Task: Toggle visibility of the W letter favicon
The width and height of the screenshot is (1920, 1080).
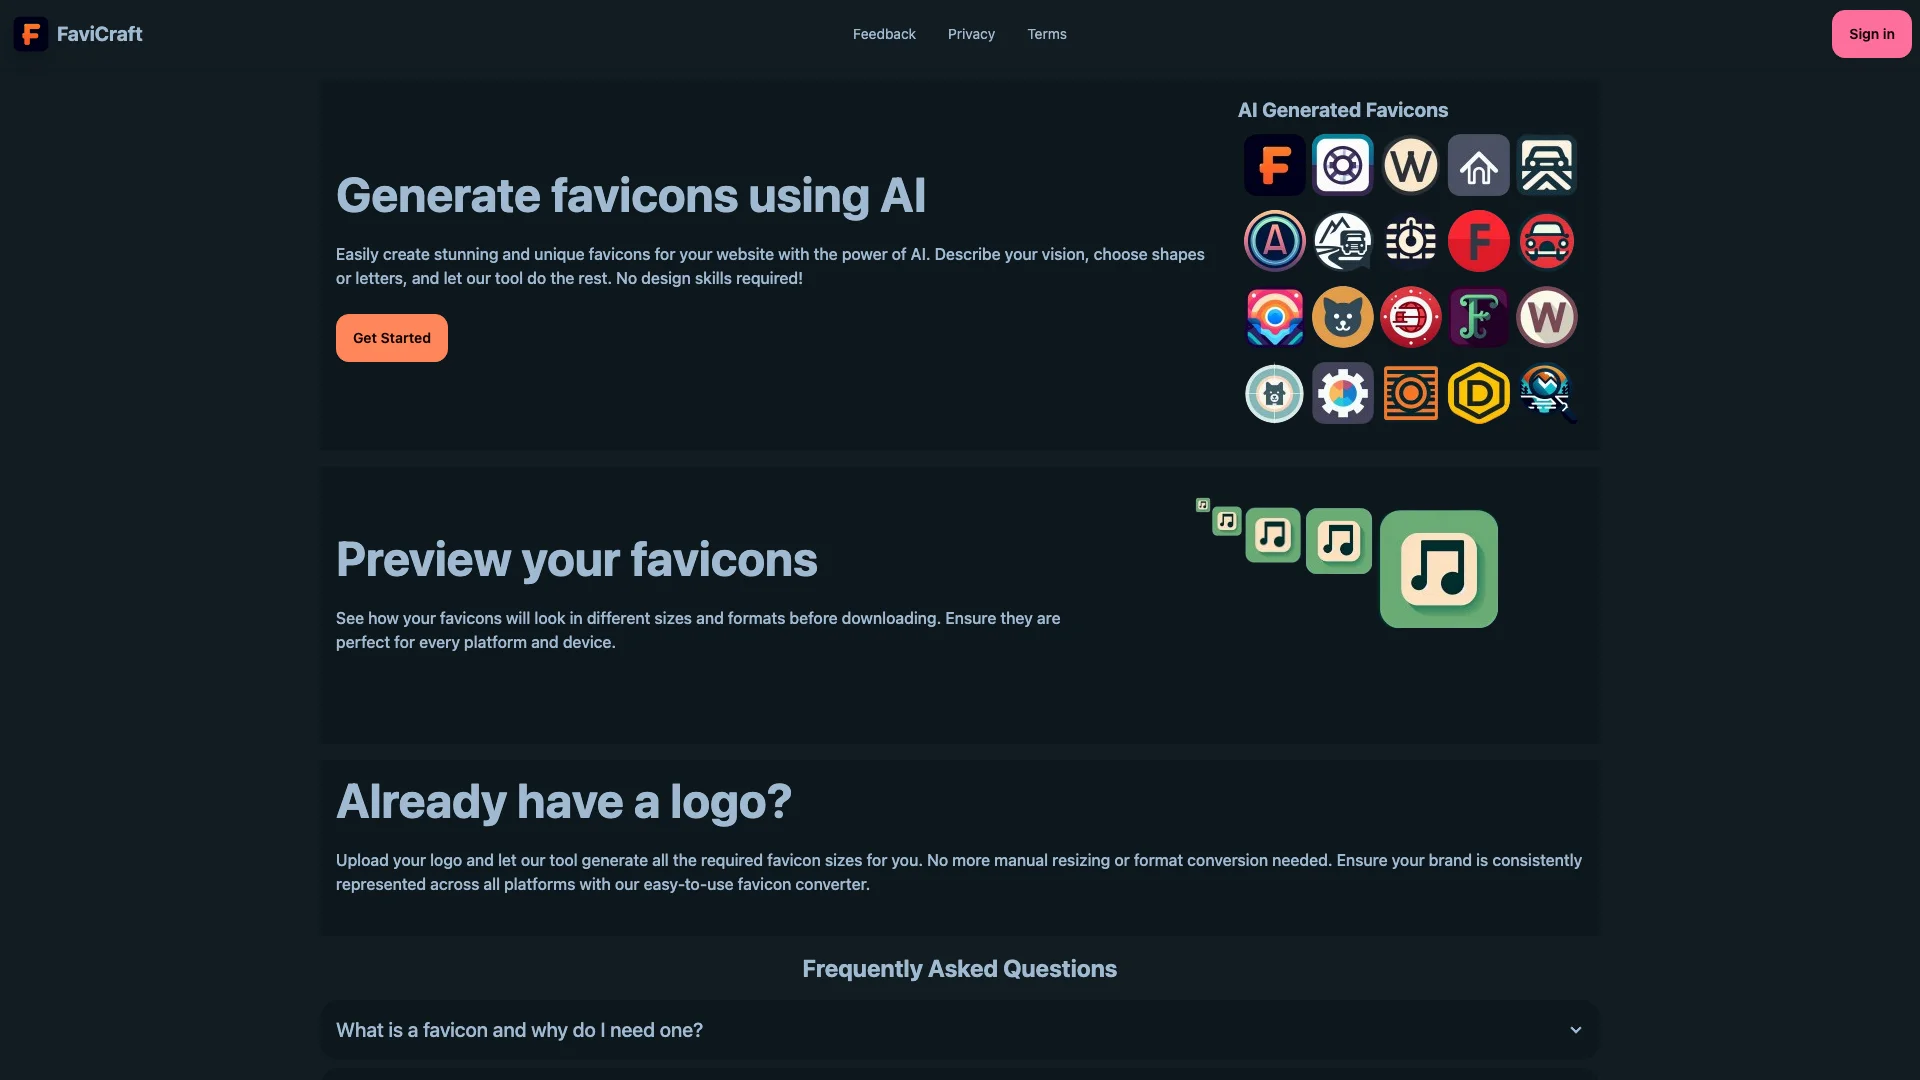Action: (x=1410, y=164)
